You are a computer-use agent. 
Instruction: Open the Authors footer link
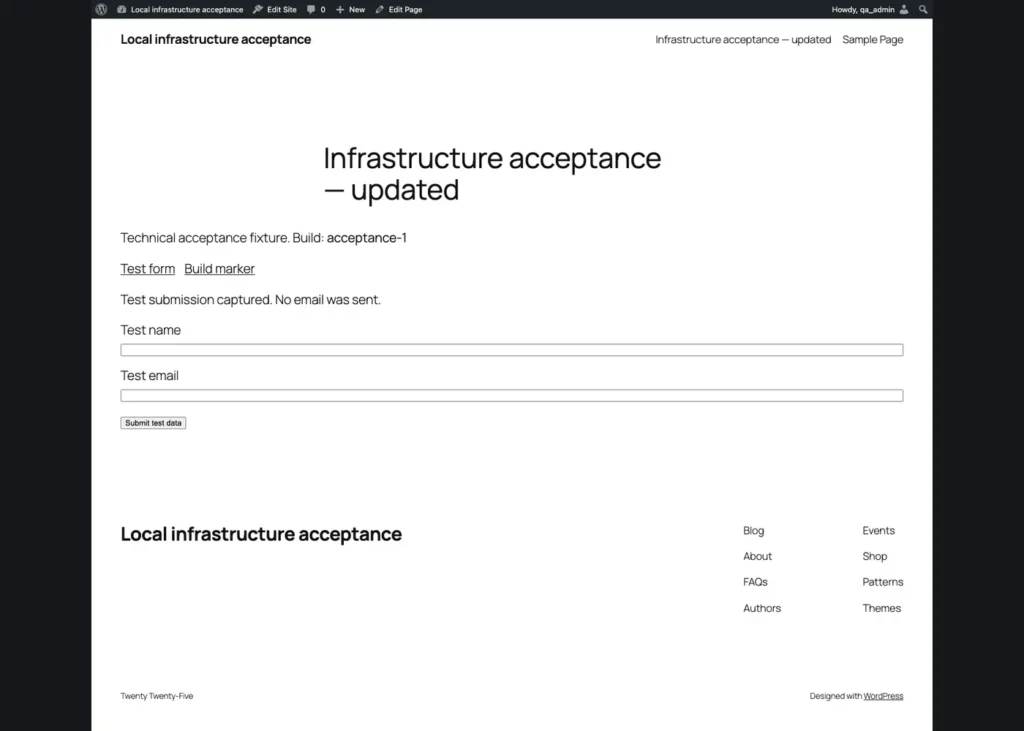tap(762, 608)
